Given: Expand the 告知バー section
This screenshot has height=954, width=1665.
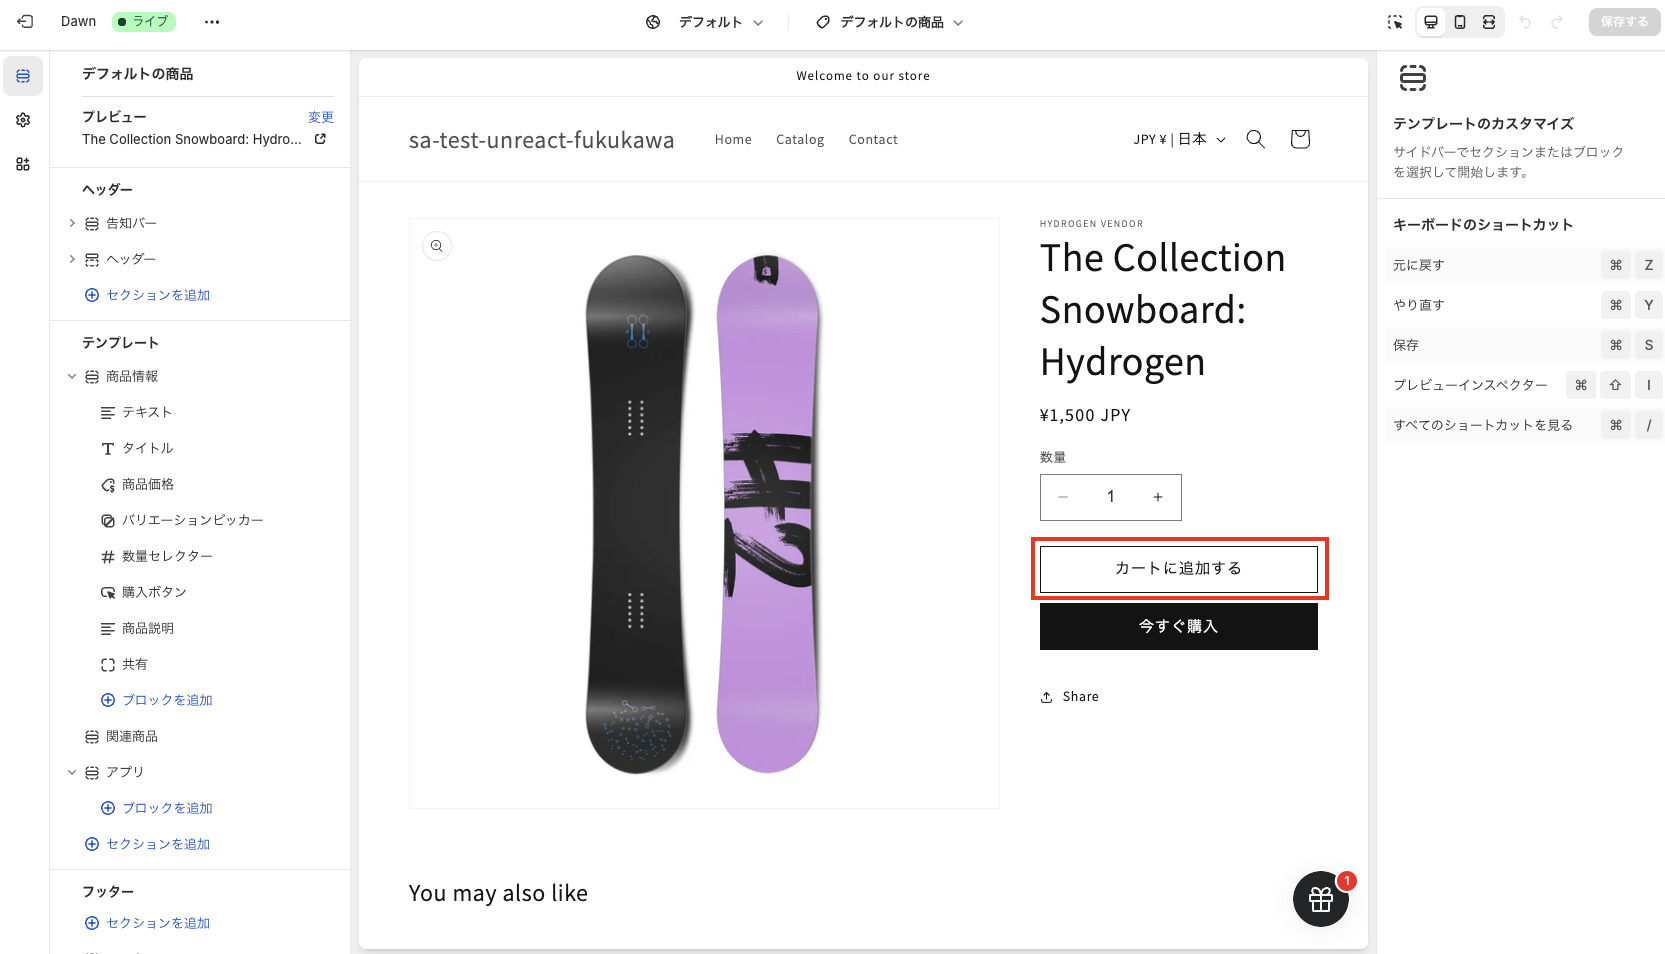Looking at the screenshot, I should [72, 223].
